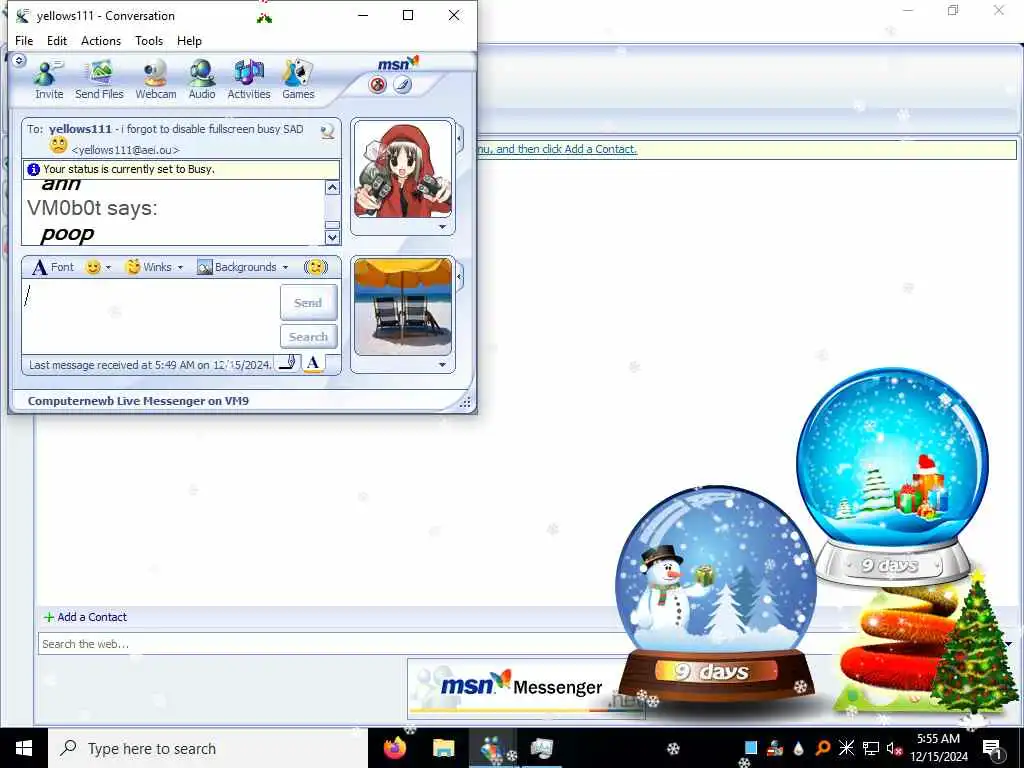Expand menu under my display picture

(x=442, y=365)
